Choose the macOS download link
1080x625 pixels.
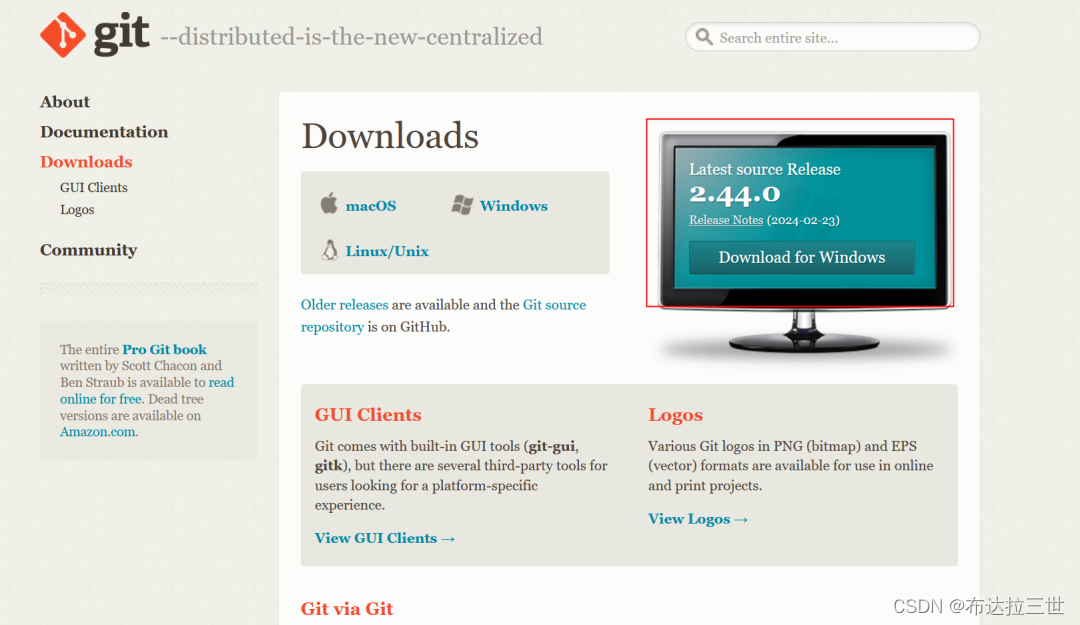click(371, 206)
